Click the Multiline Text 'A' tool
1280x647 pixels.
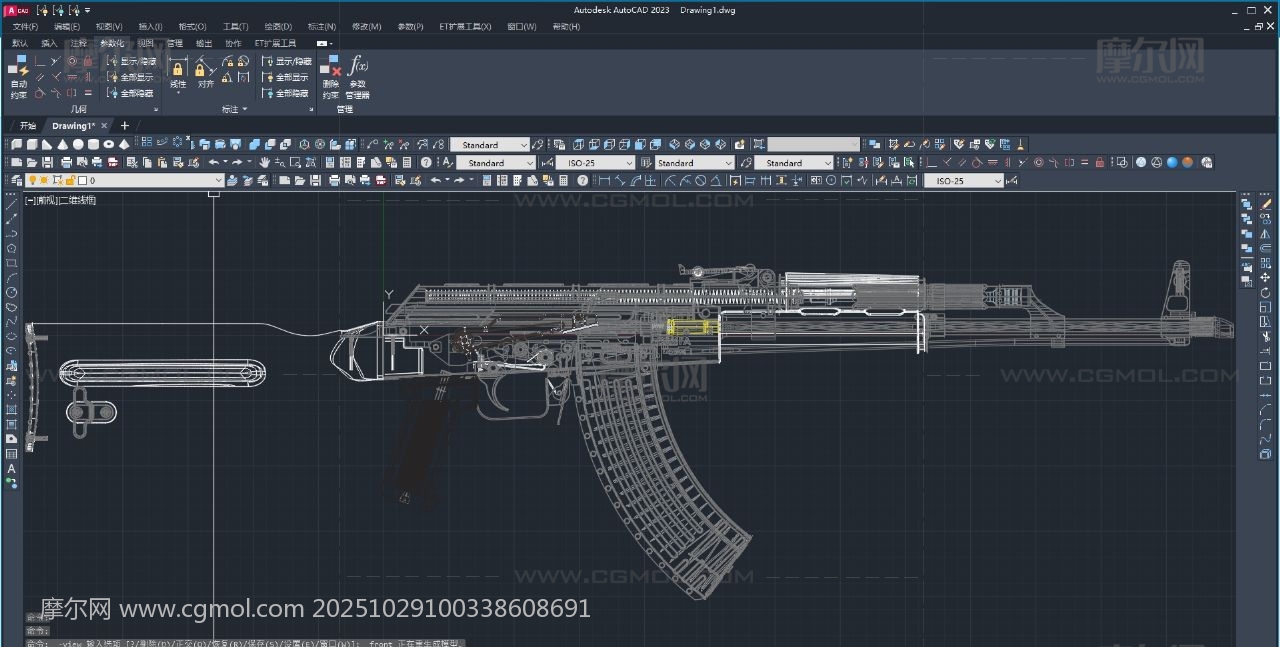[12, 468]
